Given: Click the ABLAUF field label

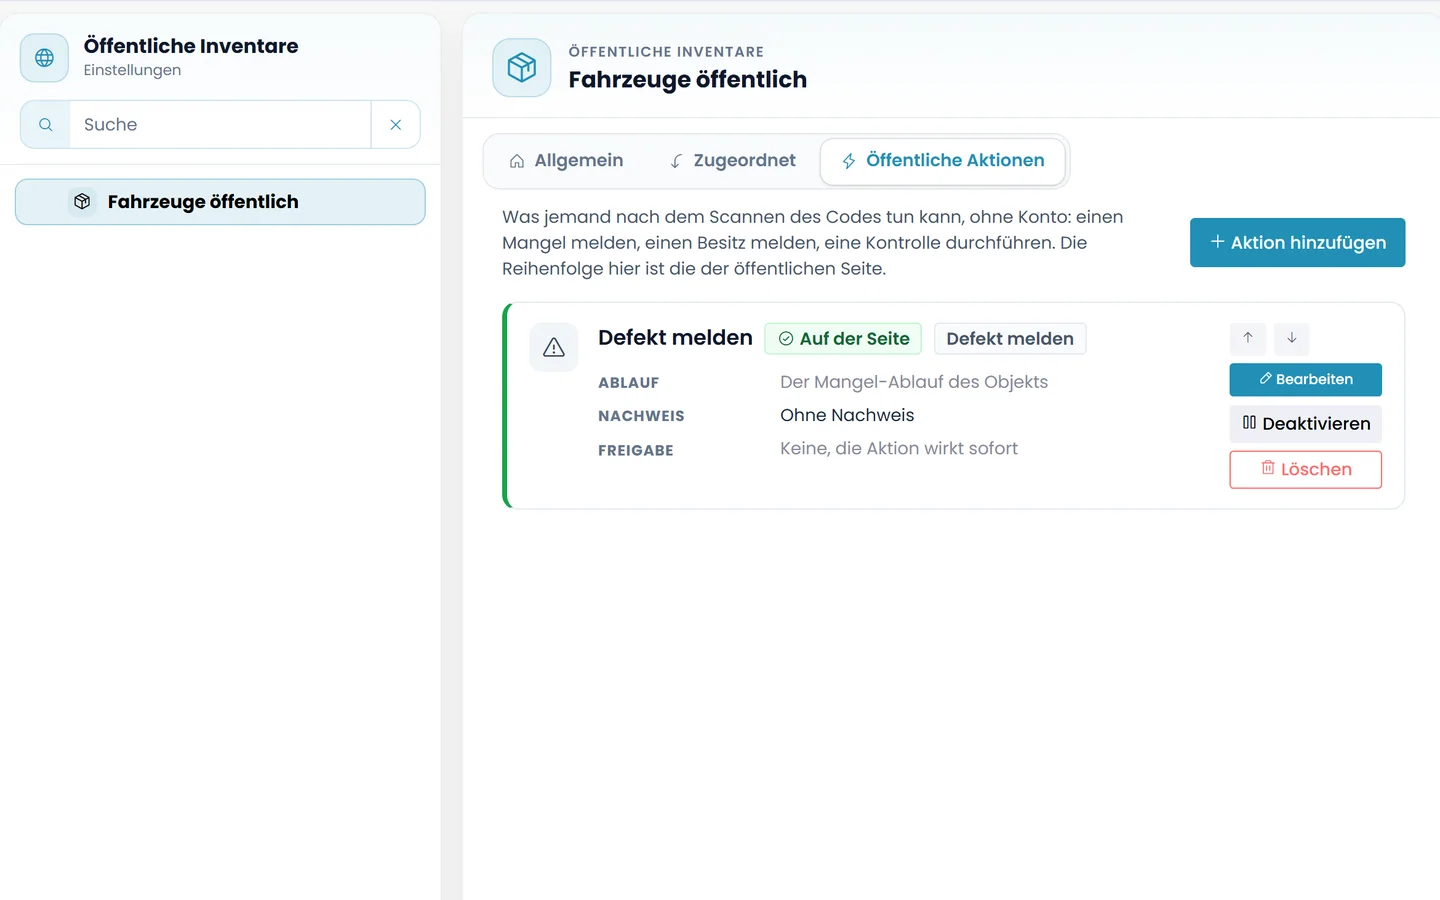Looking at the screenshot, I should pos(628,383).
